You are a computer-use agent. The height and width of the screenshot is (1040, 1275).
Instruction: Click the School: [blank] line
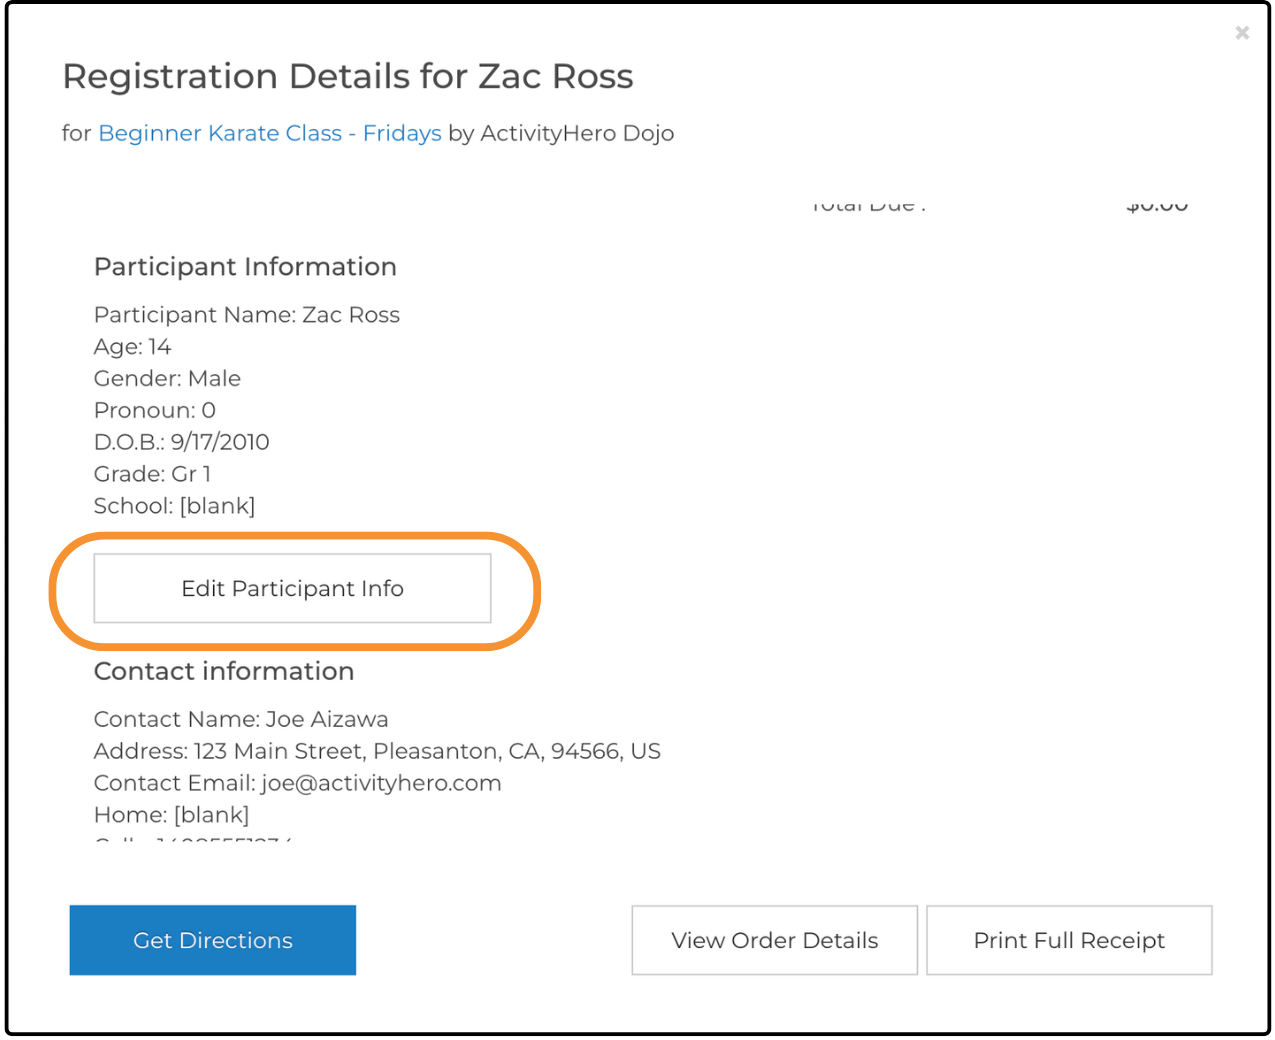click(175, 506)
